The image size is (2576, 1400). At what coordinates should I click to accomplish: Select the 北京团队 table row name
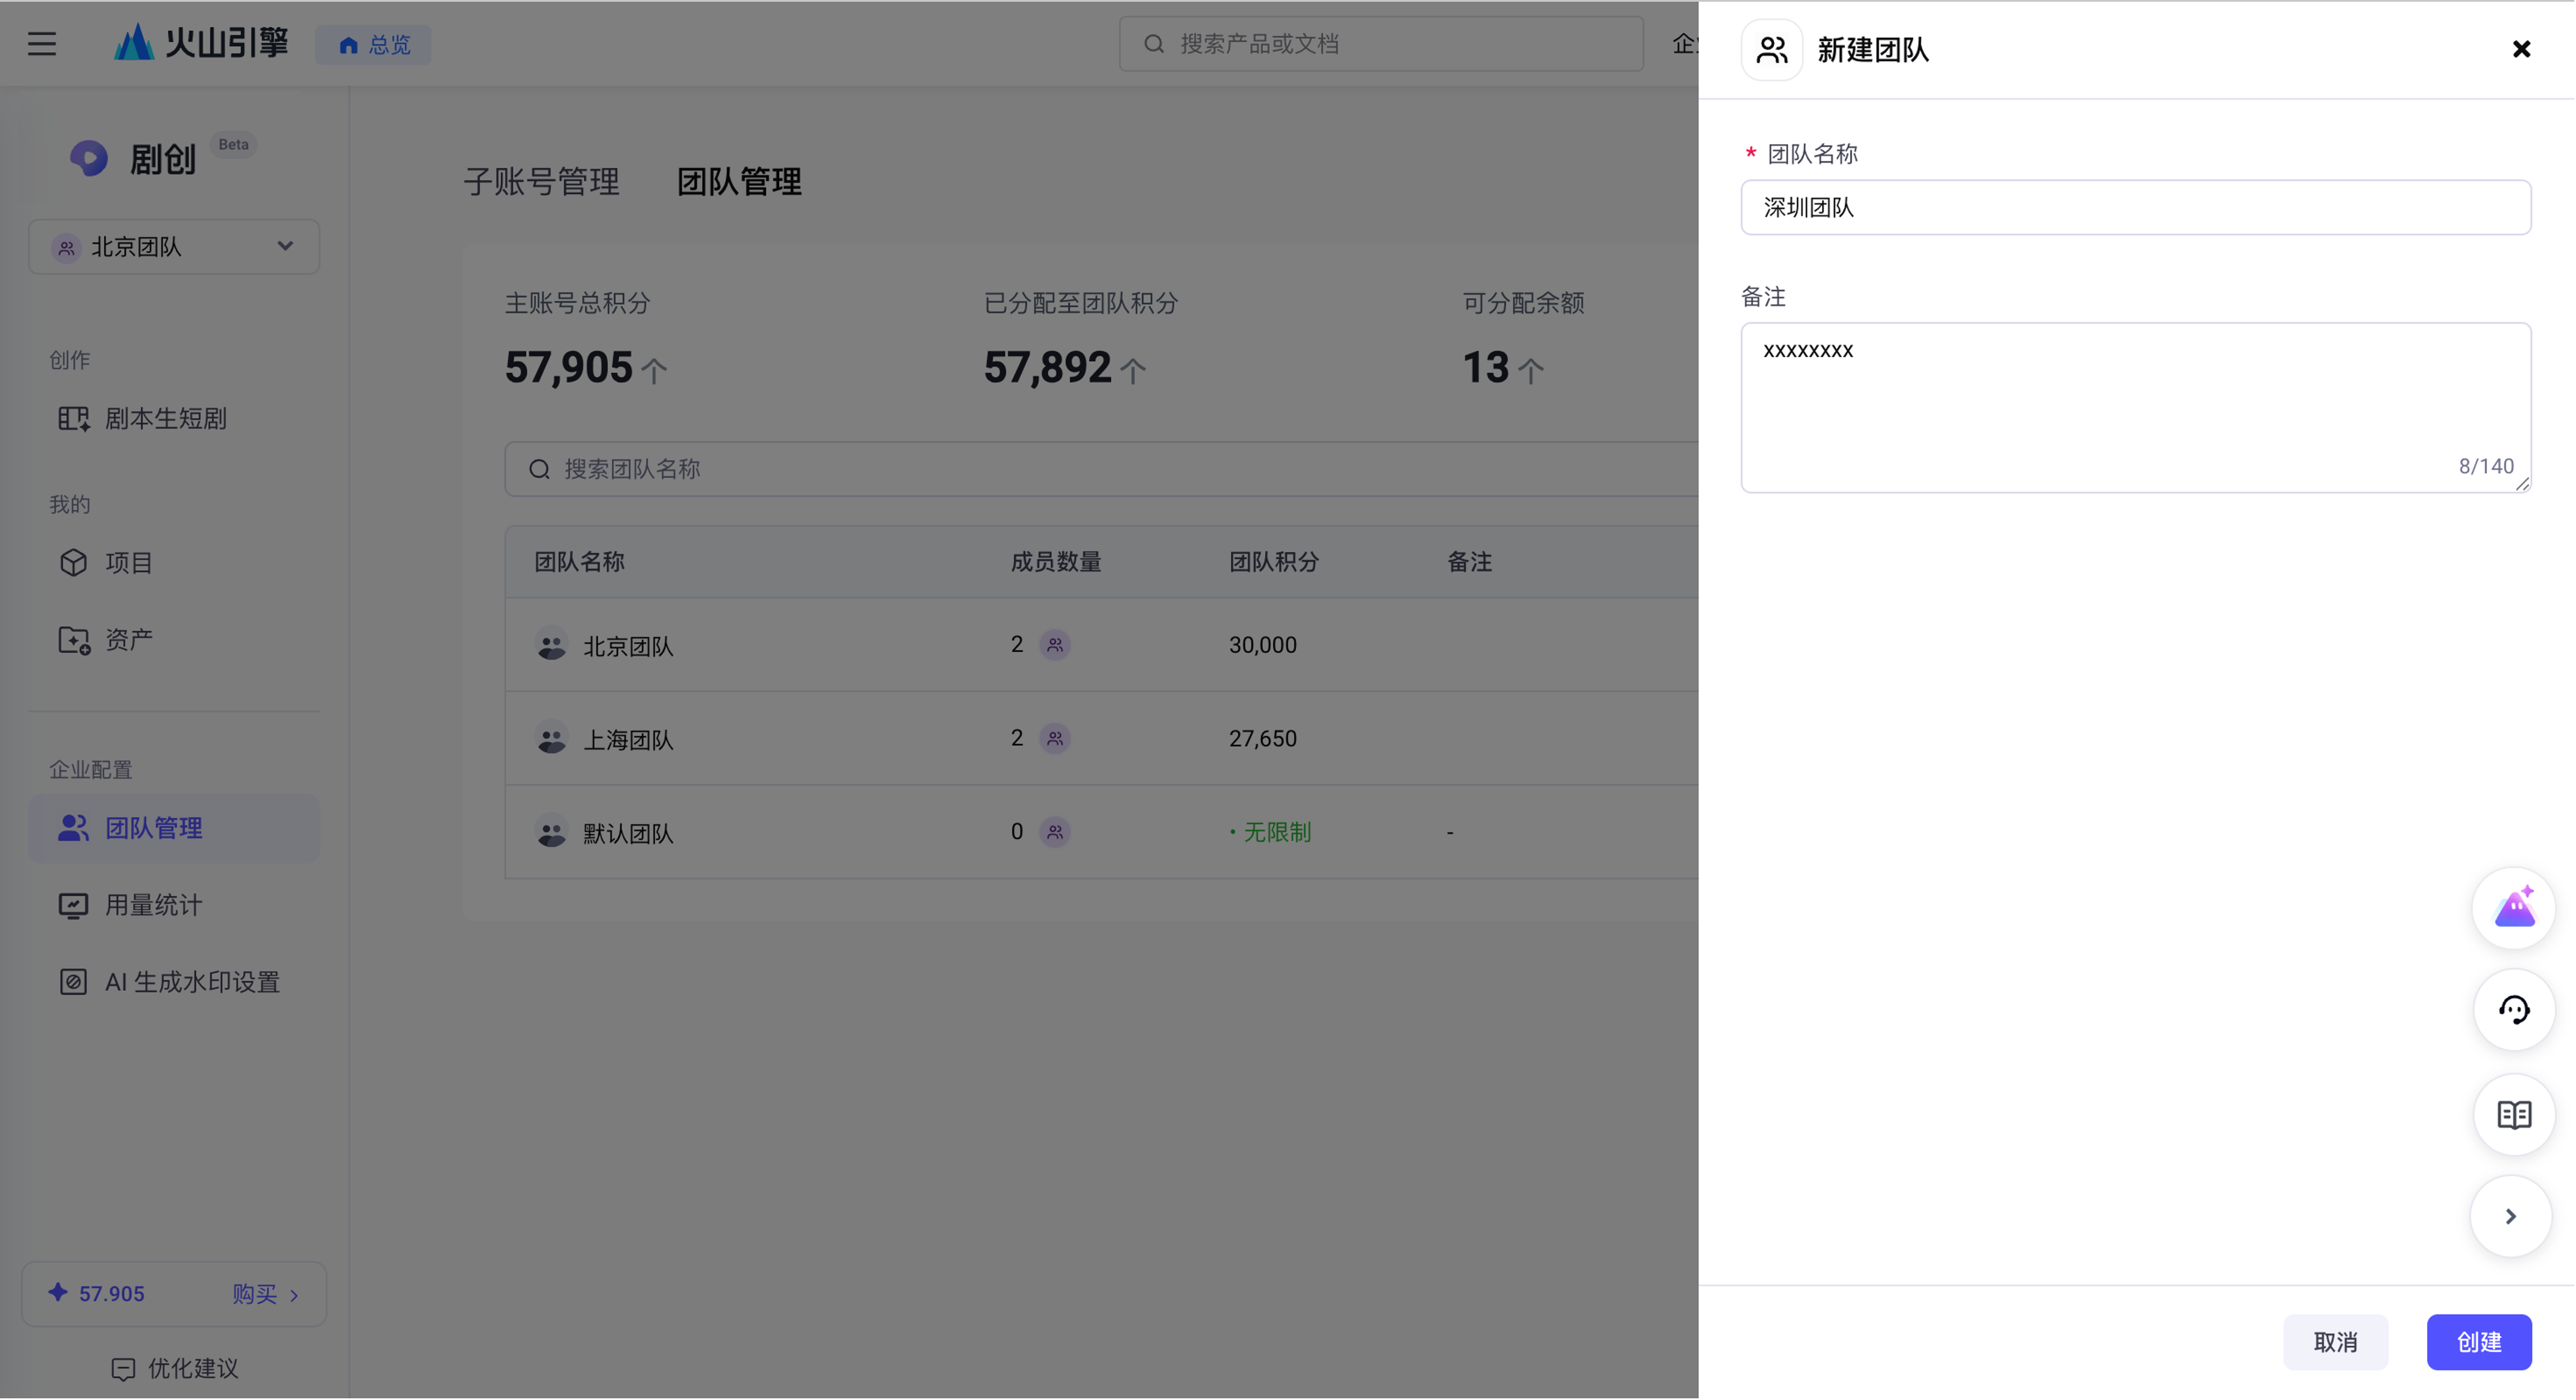click(x=628, y=647)
